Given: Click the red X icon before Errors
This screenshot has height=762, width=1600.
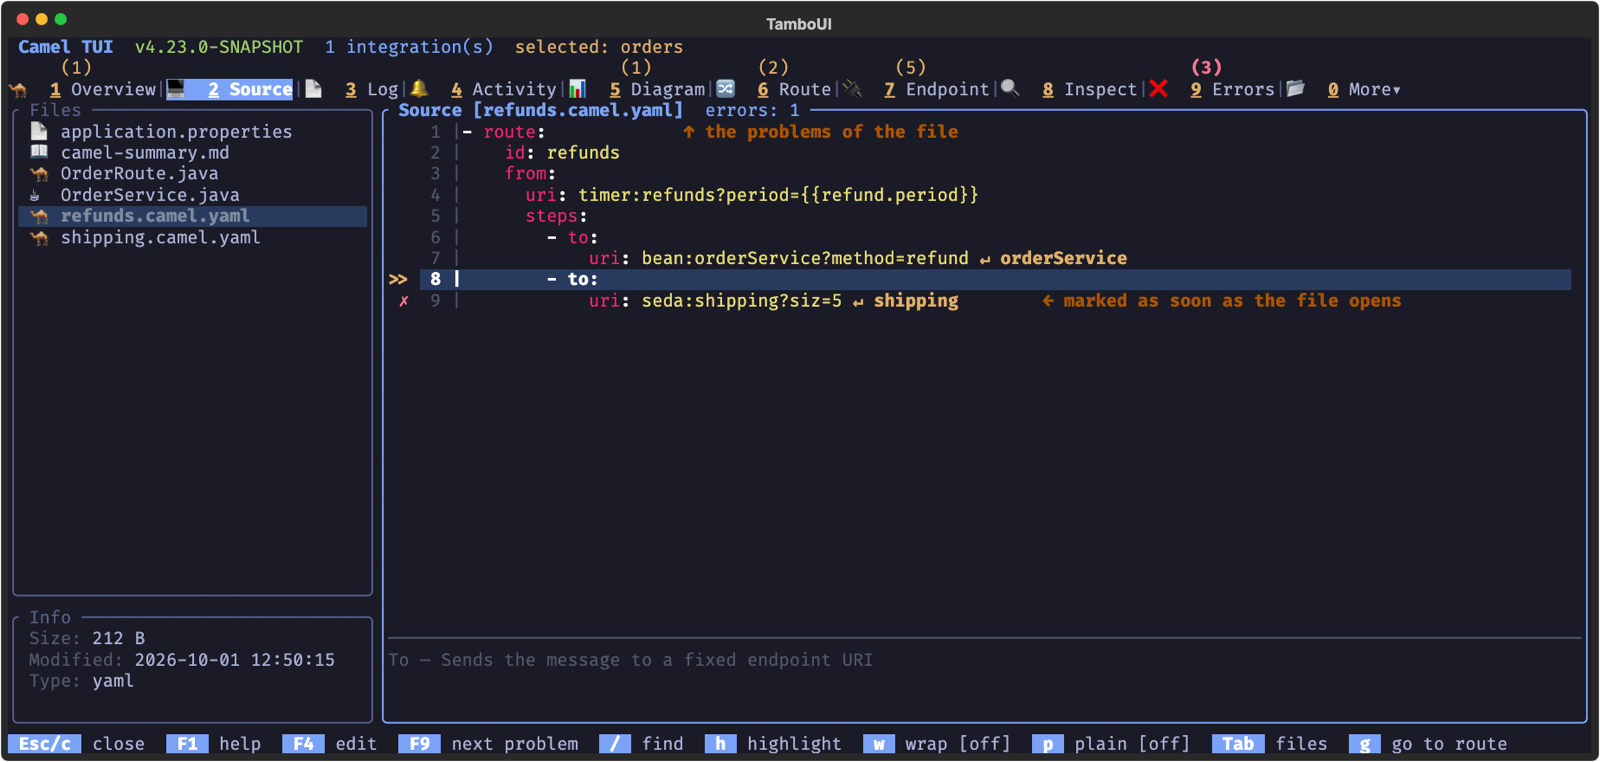Looking at the screenshot, I should click(1158, 89).
